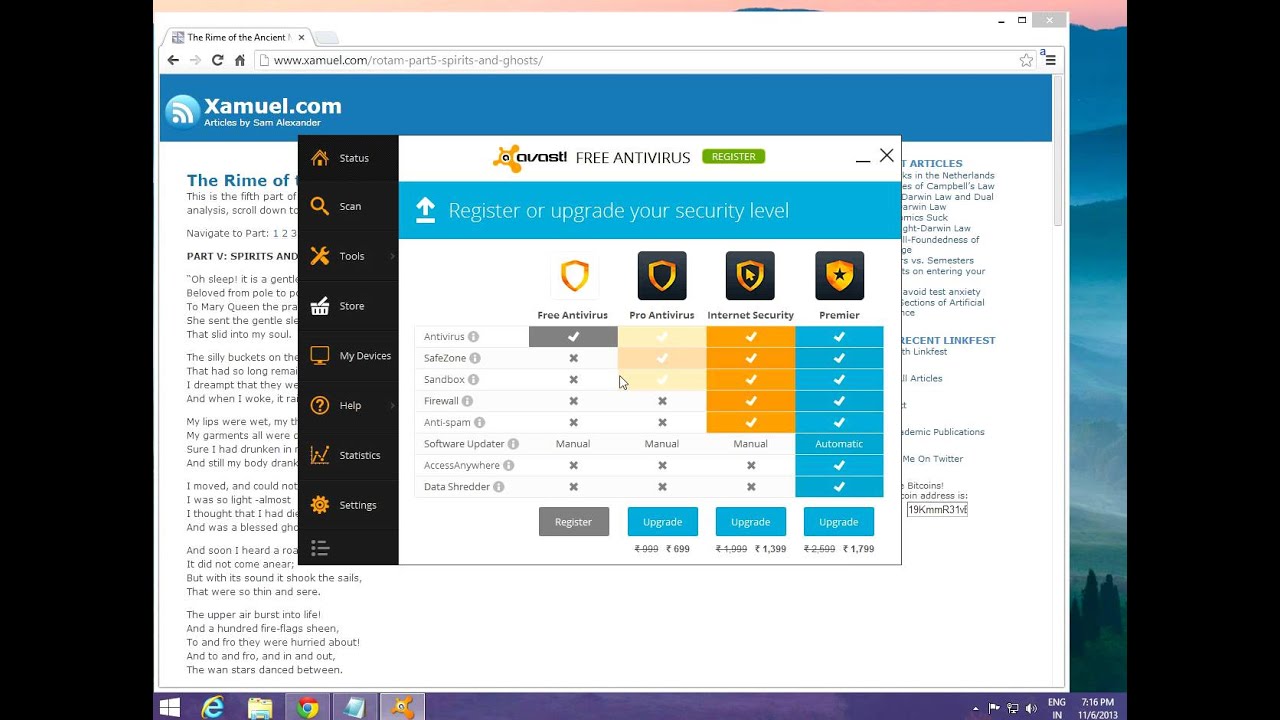Click Upgrade under Internet Security

(x=750, y=522)
